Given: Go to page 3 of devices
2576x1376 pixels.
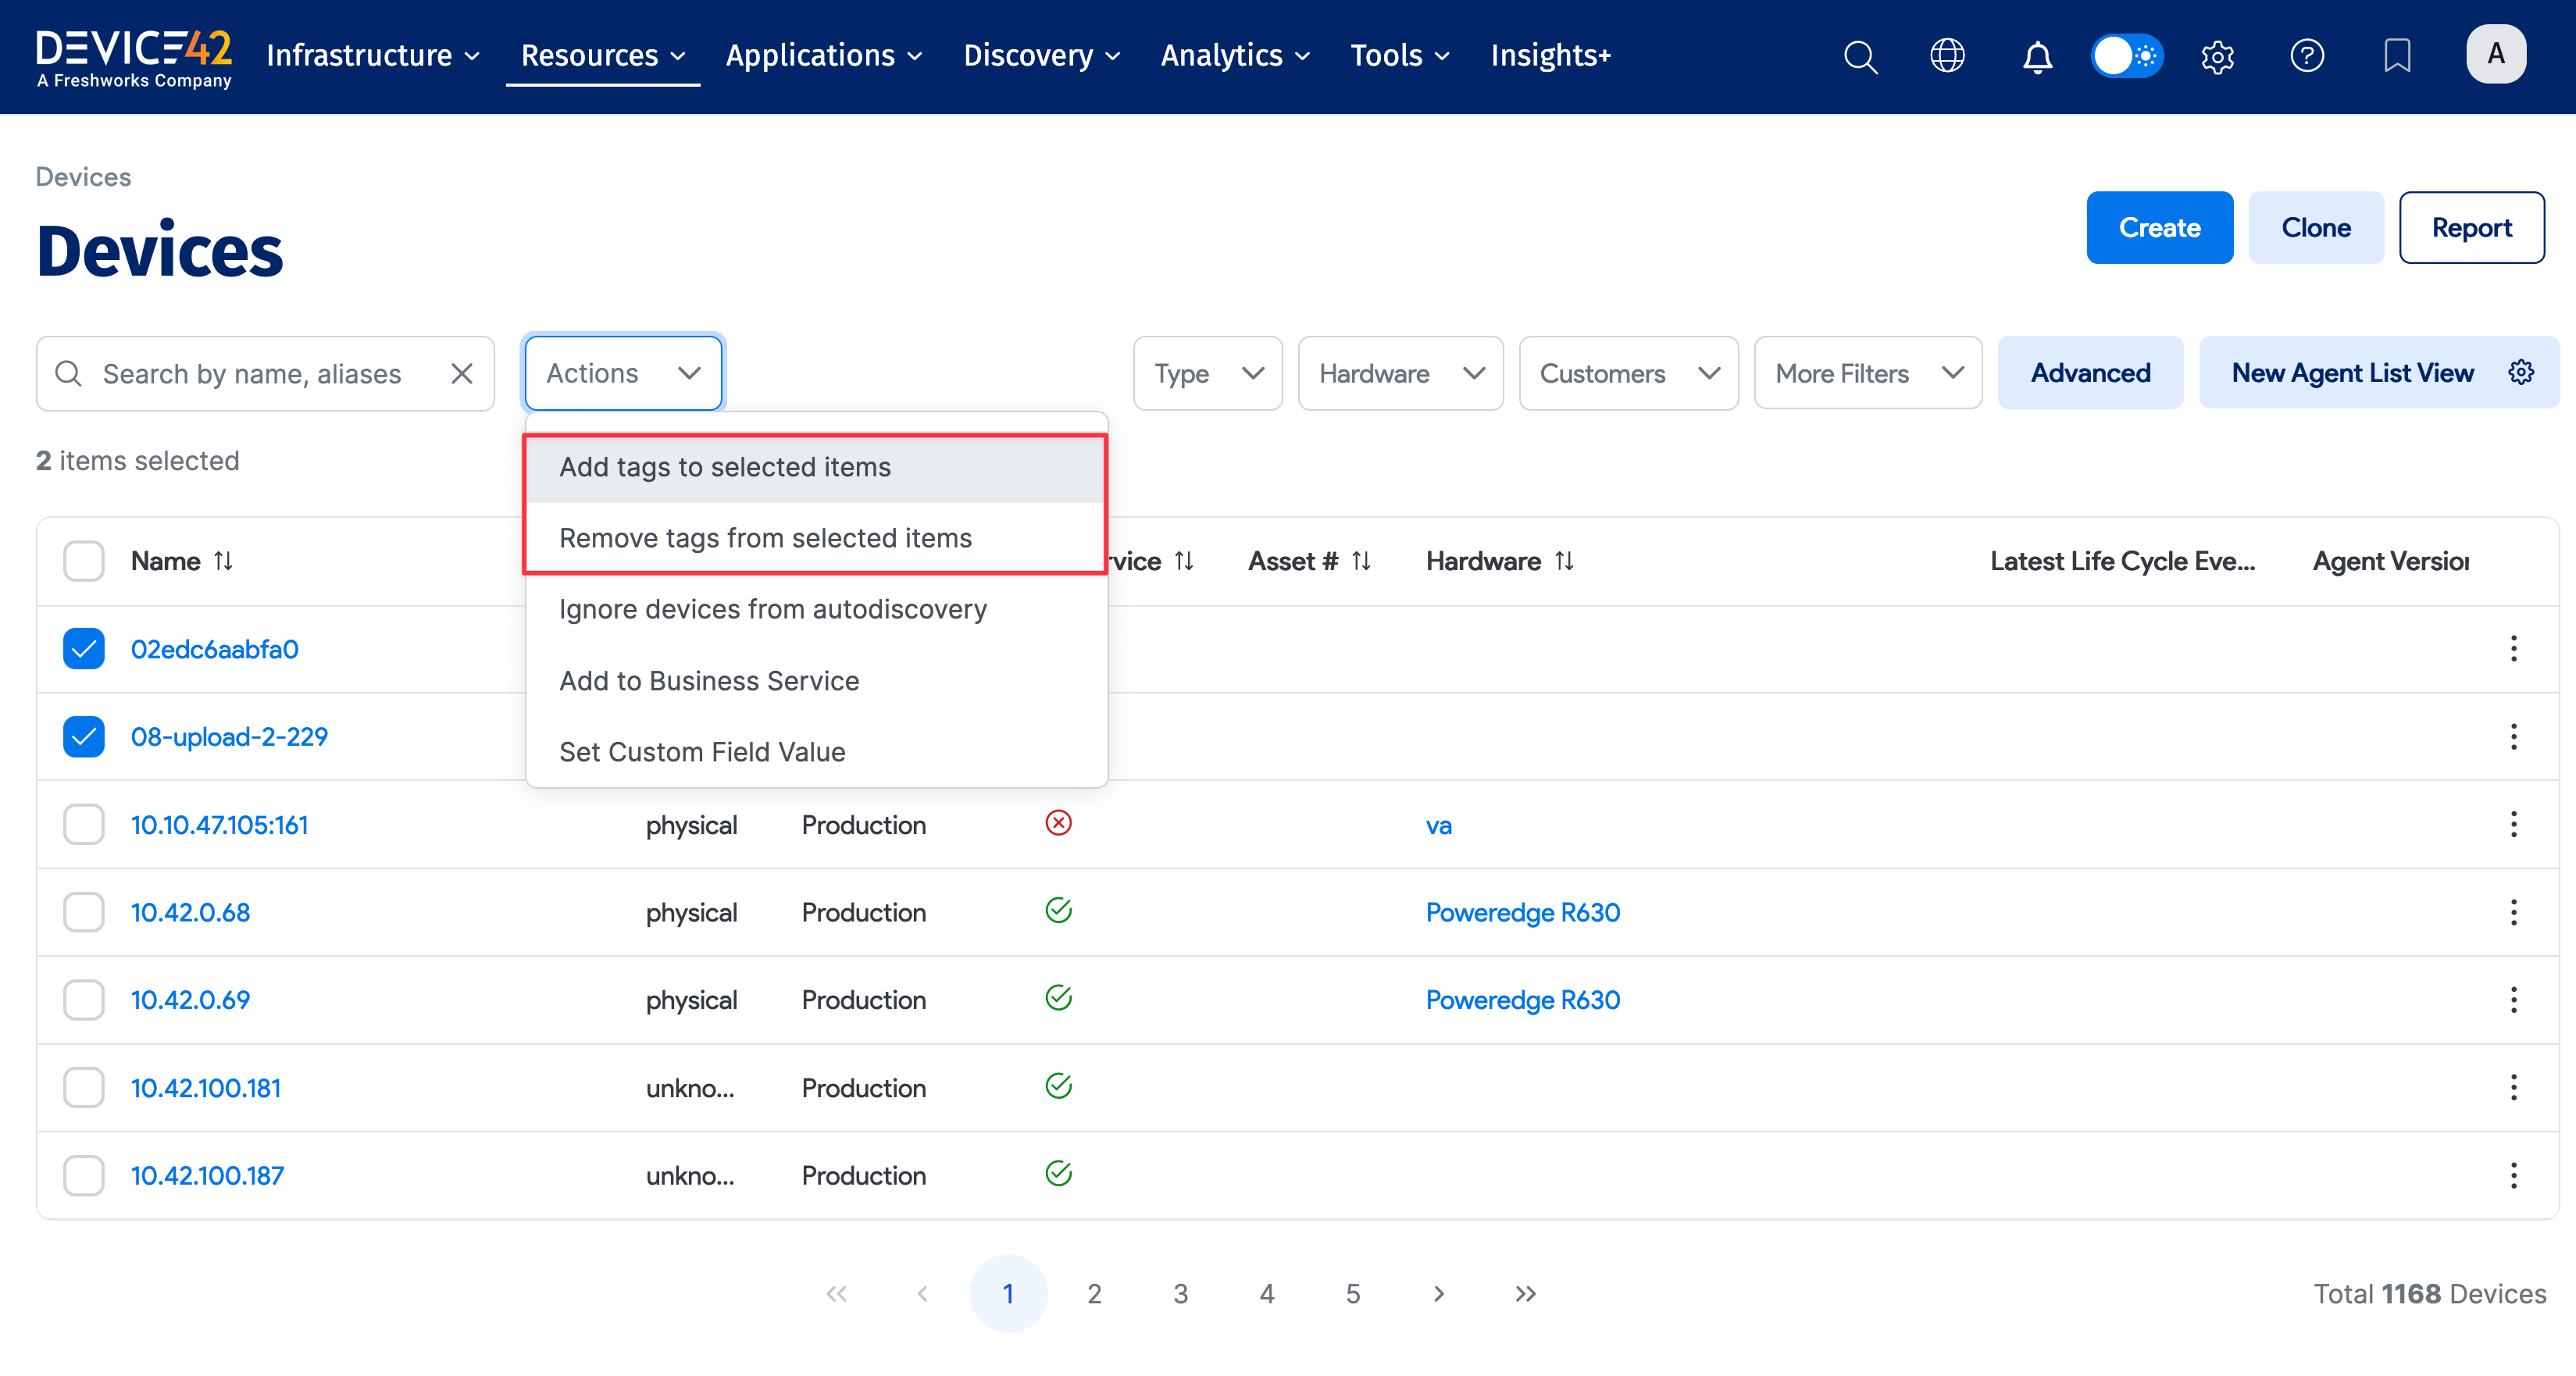Looking at the screenshot, I should 1180,1293.
